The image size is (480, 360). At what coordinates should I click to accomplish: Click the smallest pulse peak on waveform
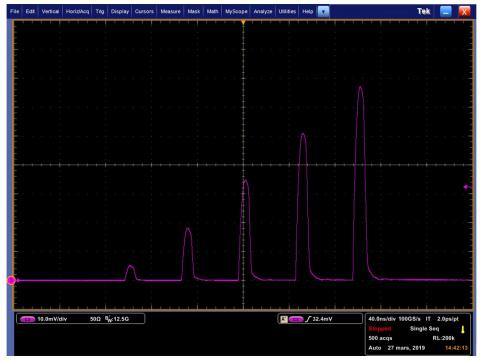point(130,266)
